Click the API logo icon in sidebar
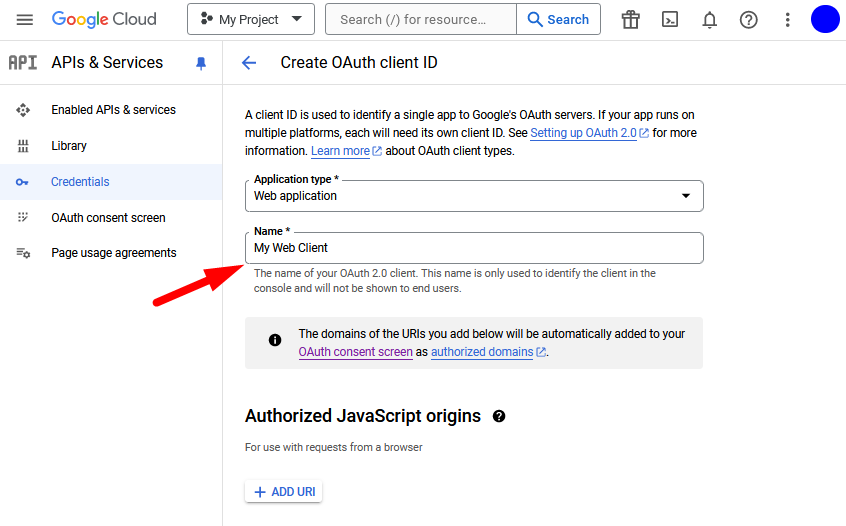This screenshot has width=846, height=526. (23, 63)
